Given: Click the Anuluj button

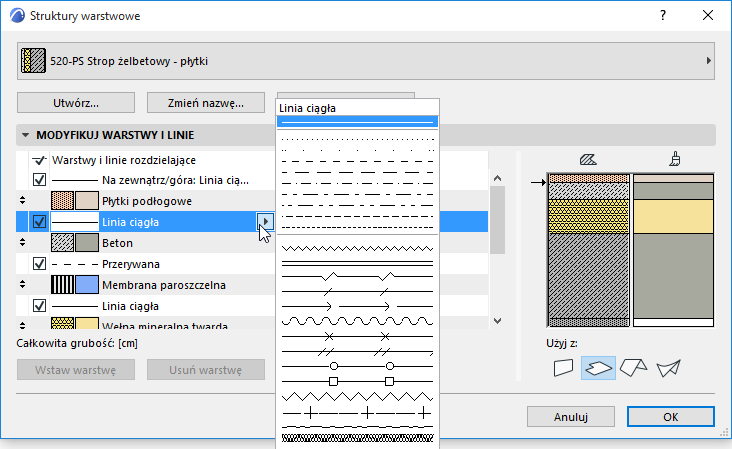Looking at the screenshot, I should coord(570,417).
